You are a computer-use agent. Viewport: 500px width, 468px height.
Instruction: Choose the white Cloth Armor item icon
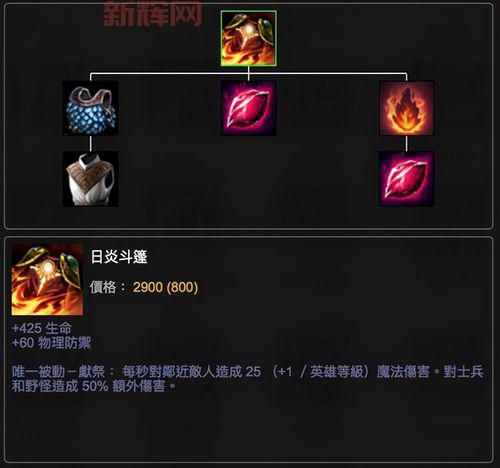tap(91, 179)
